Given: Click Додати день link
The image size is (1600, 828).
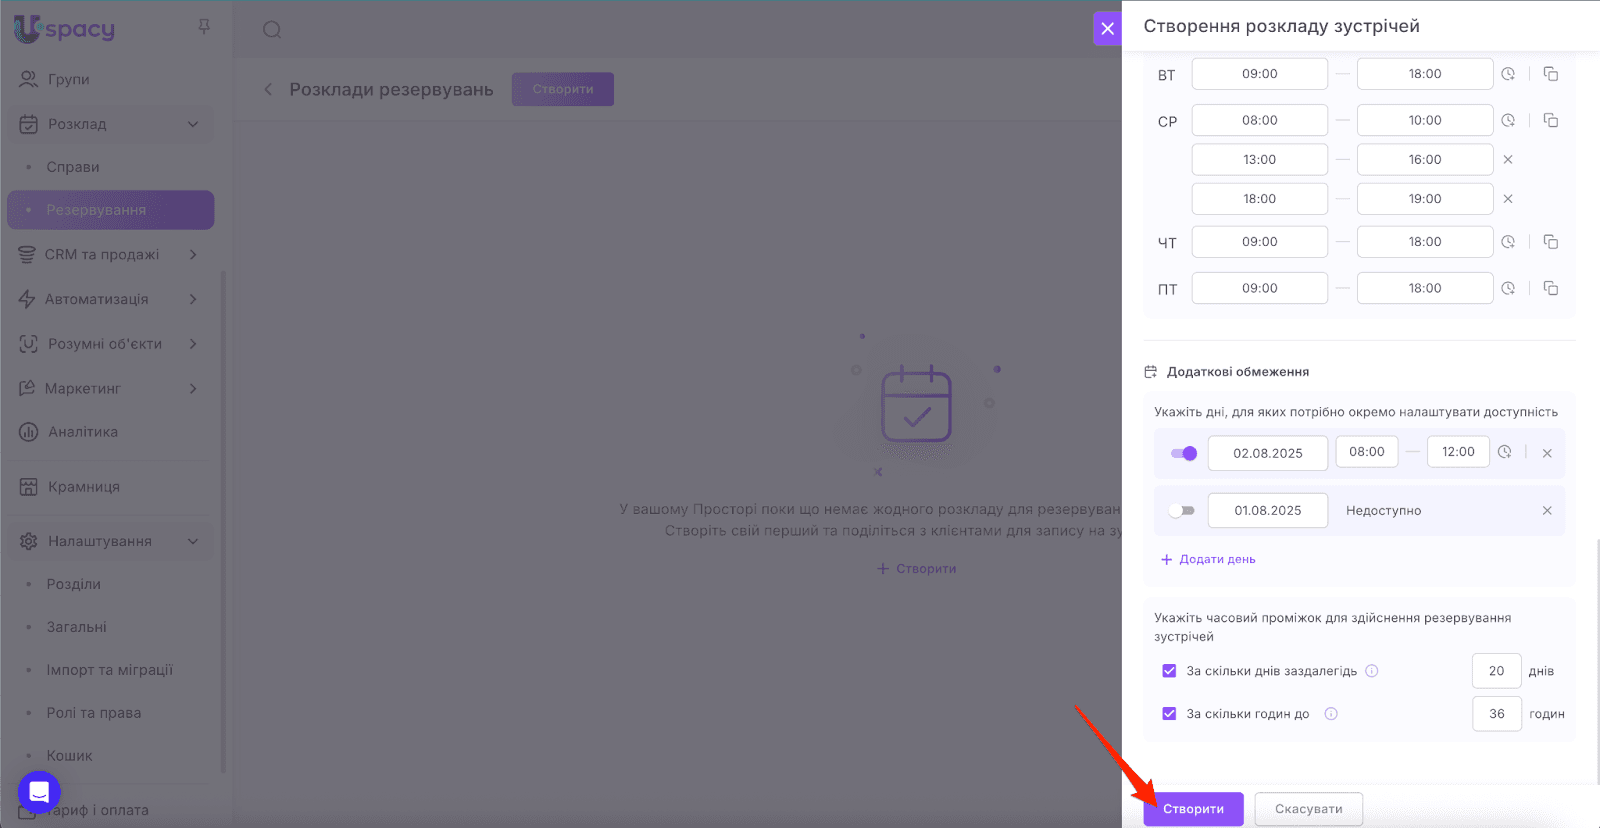Looking at the screenshot, I should (1208, 560).
